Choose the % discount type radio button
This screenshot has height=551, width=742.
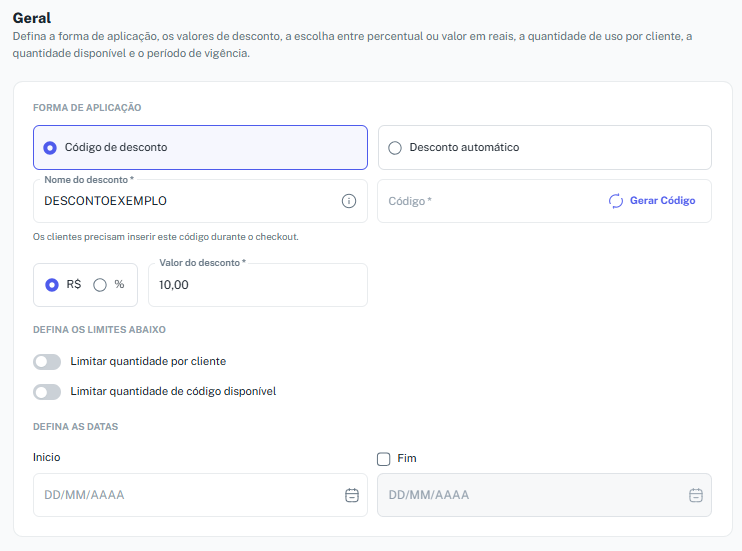[x=100, y=285]
